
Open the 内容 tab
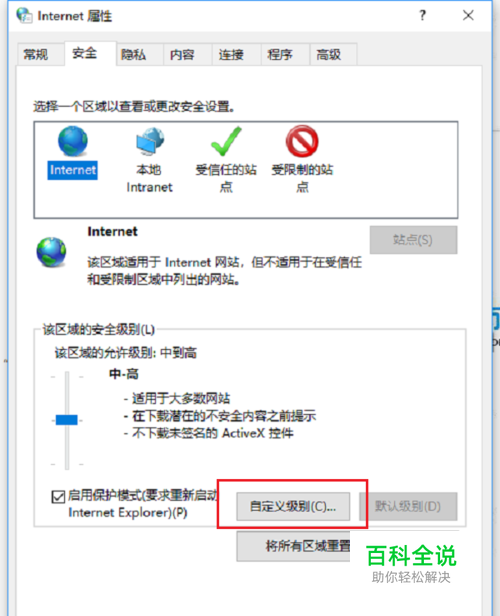pos(182,54)
